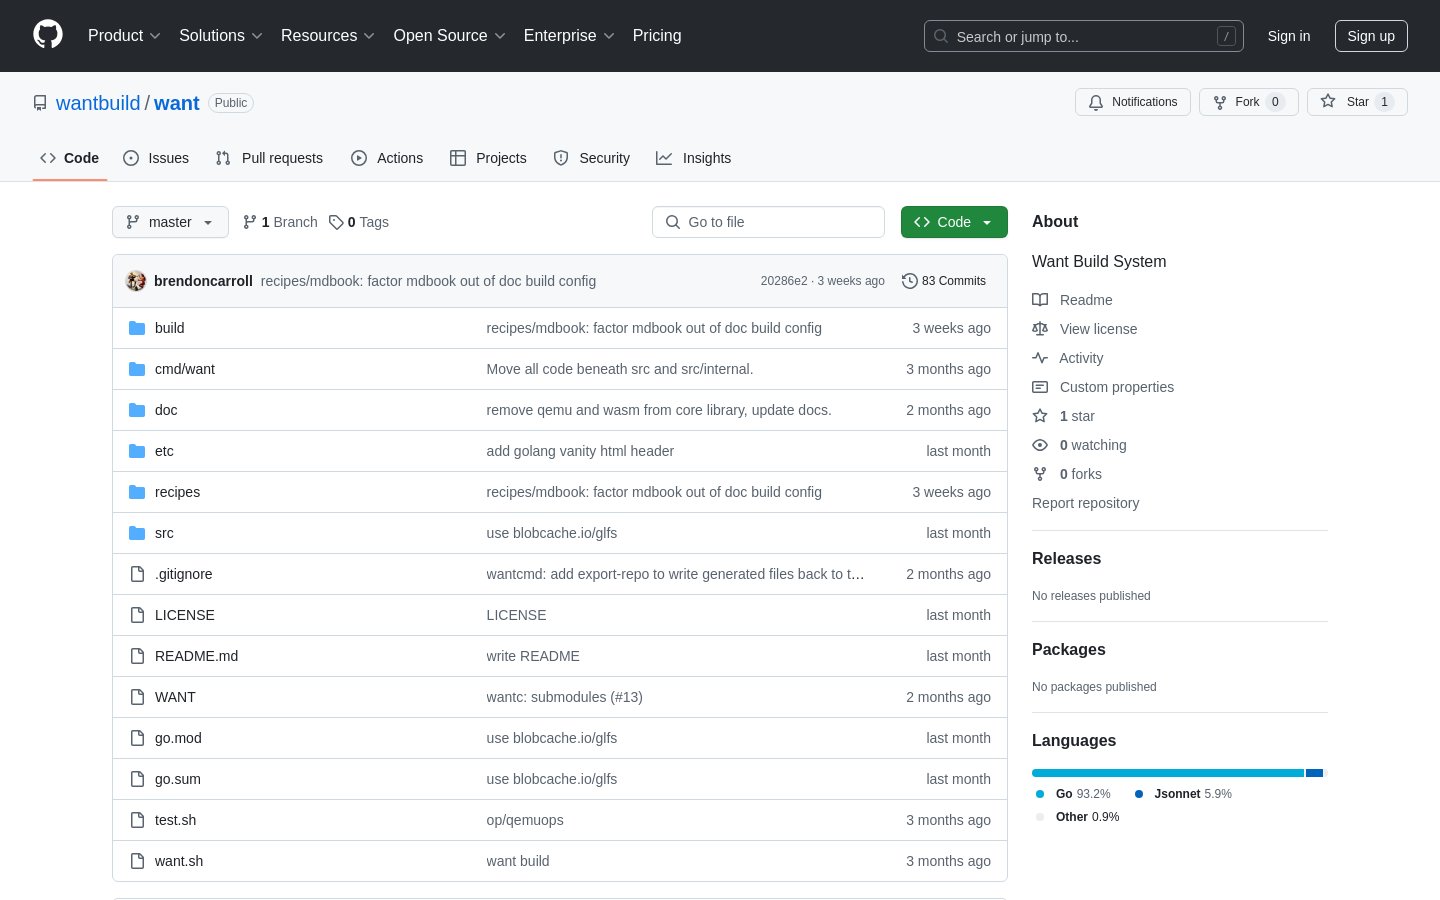This screenshot has width=1440, height=900.
Task: Click the Go language color dot
Action: (x=1040, y=794)
